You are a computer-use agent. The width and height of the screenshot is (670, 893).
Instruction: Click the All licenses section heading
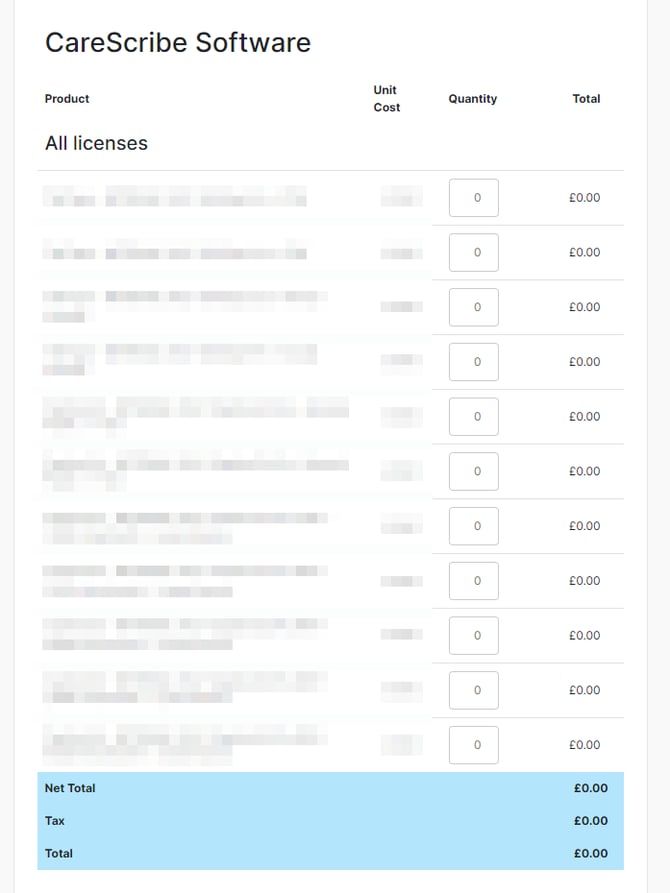click(96, 143)
